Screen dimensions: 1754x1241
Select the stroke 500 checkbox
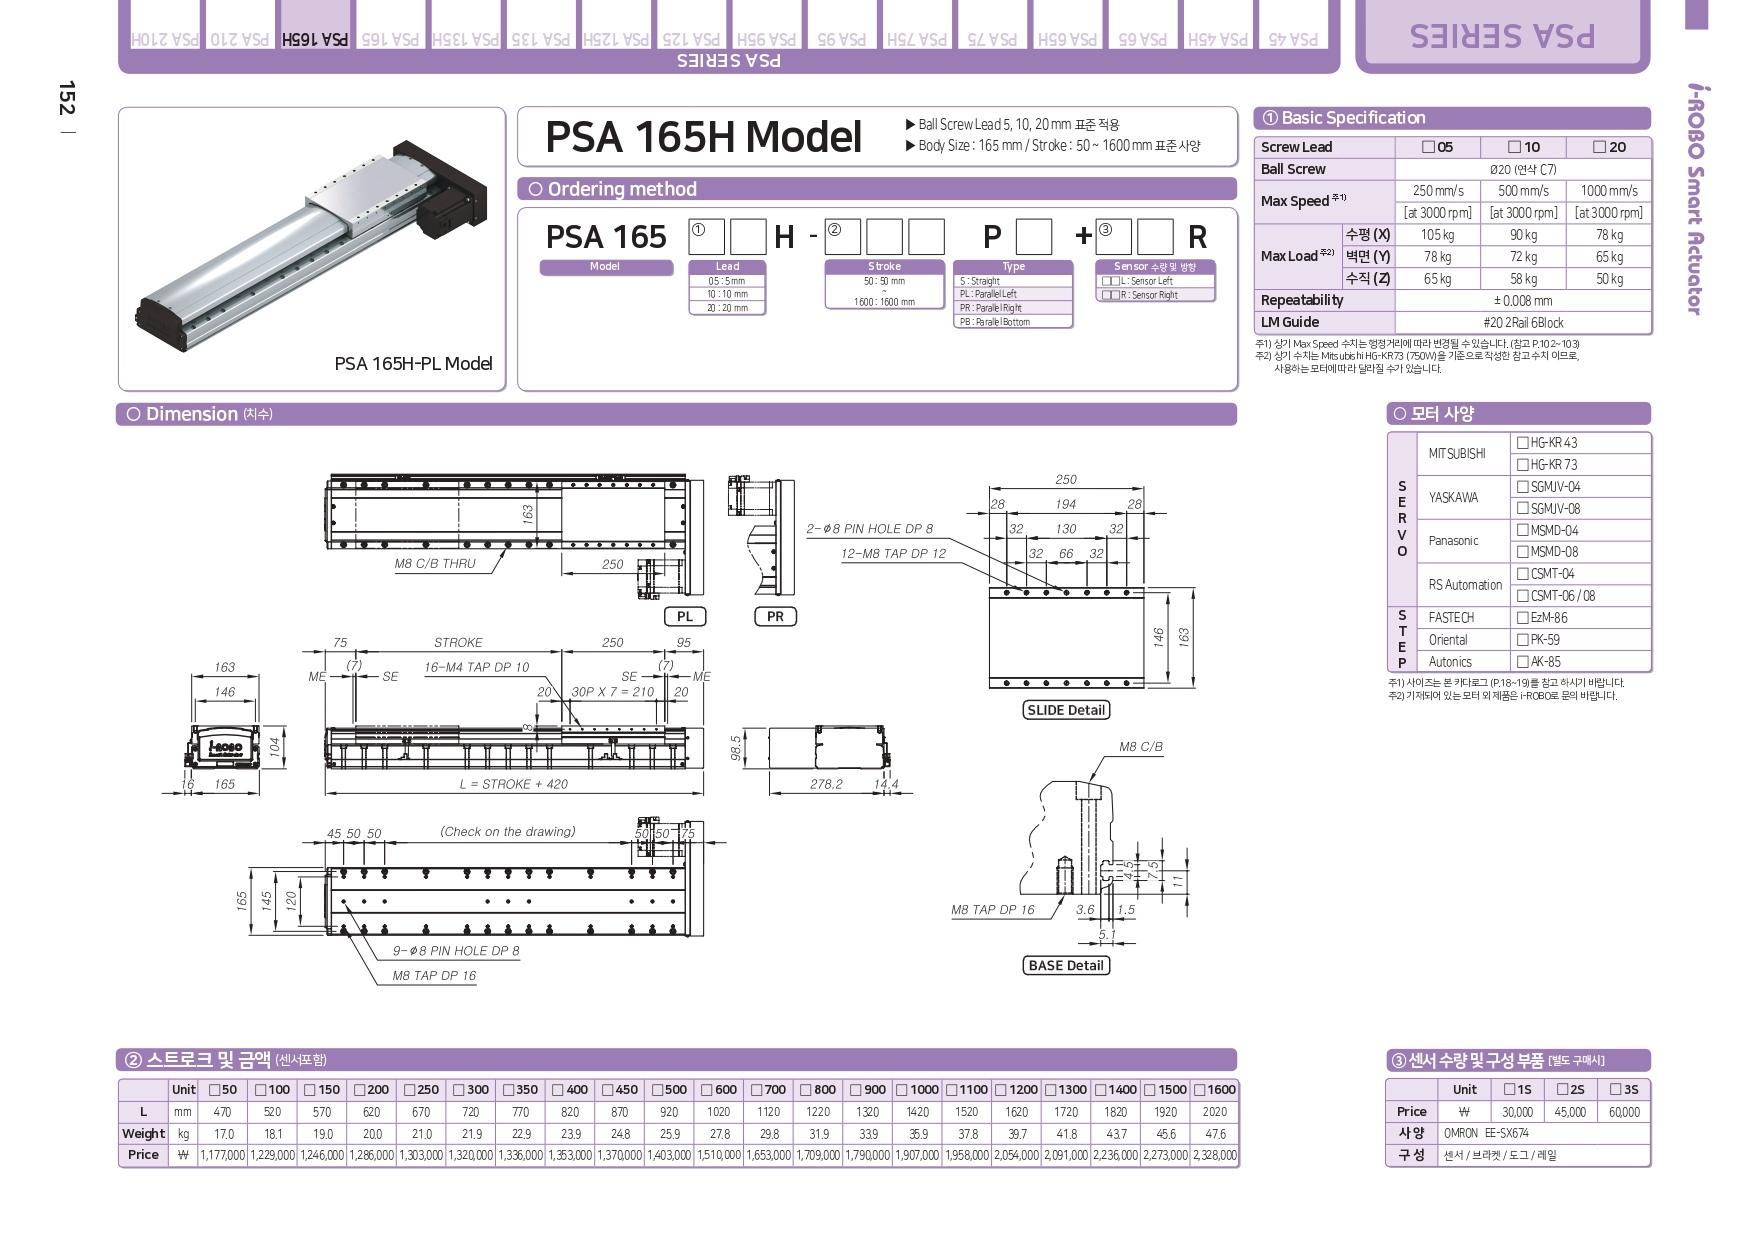tap(658, 1090)
